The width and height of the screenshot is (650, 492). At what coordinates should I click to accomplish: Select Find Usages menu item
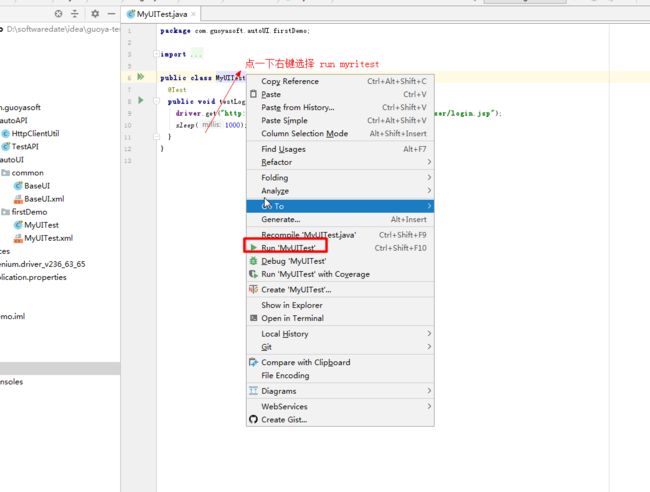[x=340, y=149]
